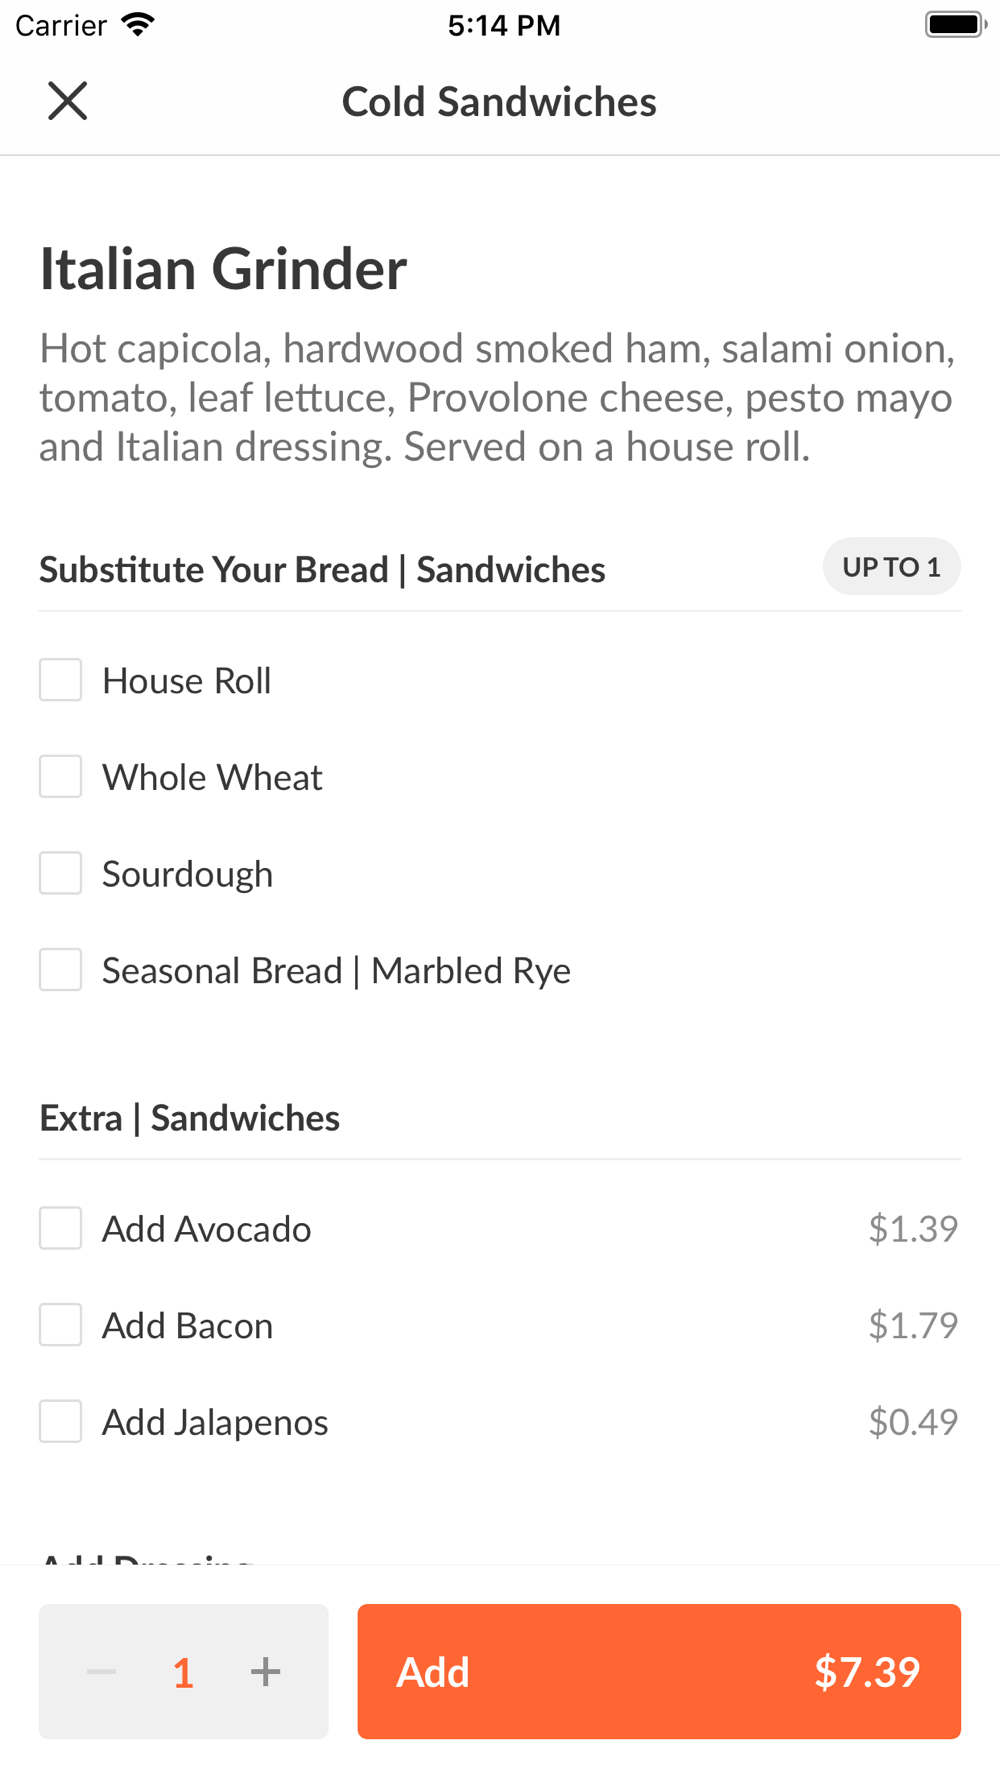The height and width of the screenshot is (1778, 1000).
Task: Tap the Add Bacon $1.79 price
Action: tap(912, 1325)
